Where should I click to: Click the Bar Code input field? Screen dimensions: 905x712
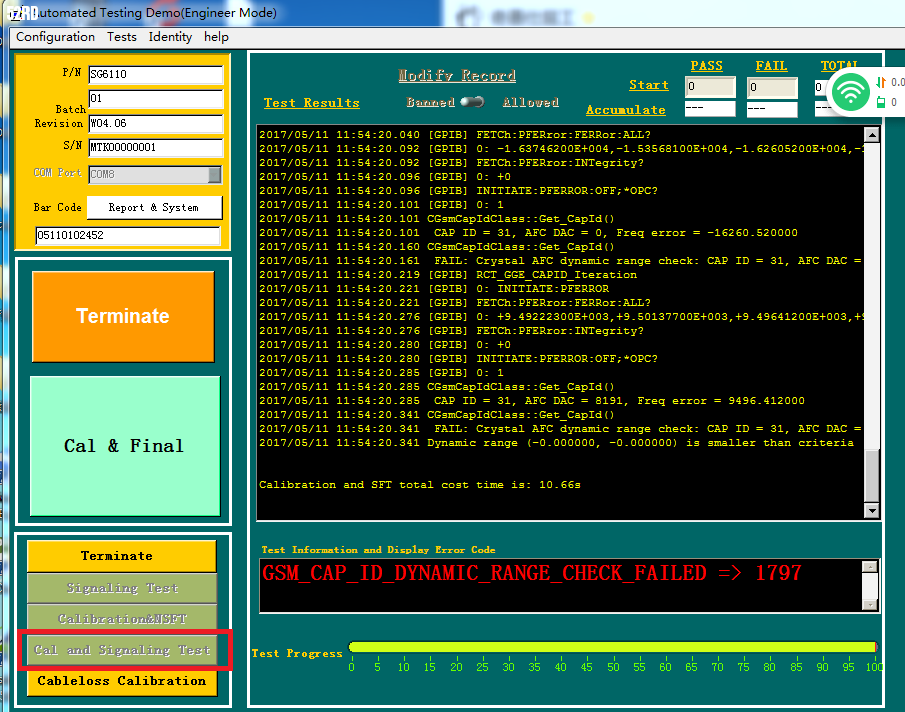point(128,235)
